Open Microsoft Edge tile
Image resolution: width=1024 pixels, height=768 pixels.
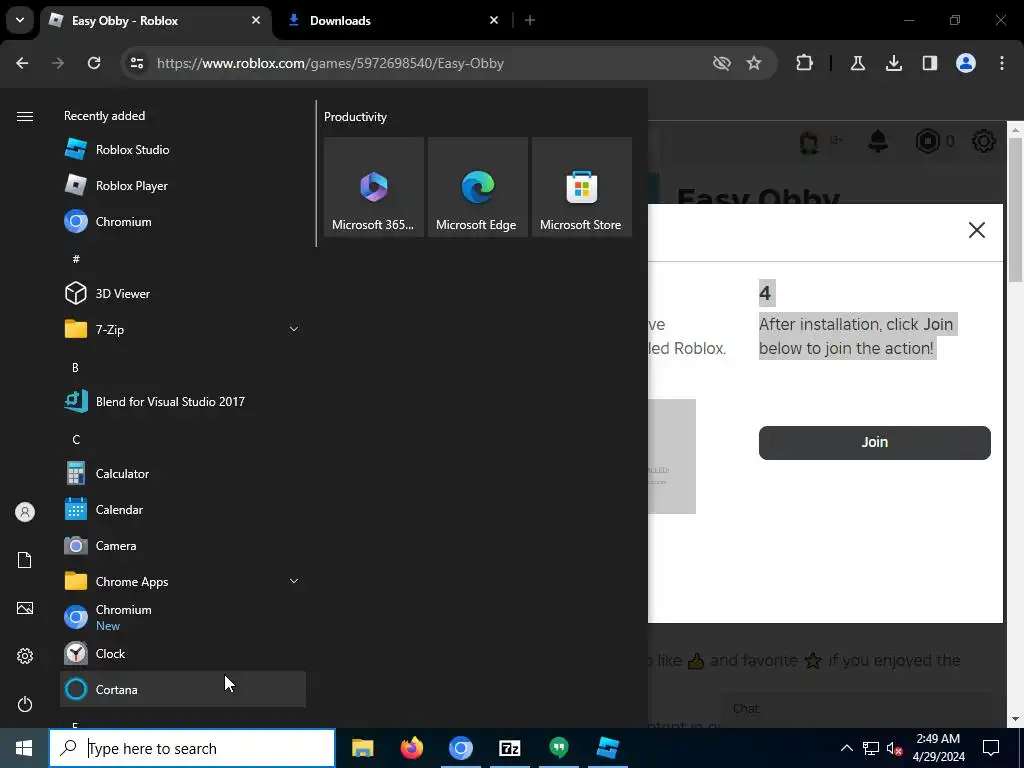tap(477, 187)
